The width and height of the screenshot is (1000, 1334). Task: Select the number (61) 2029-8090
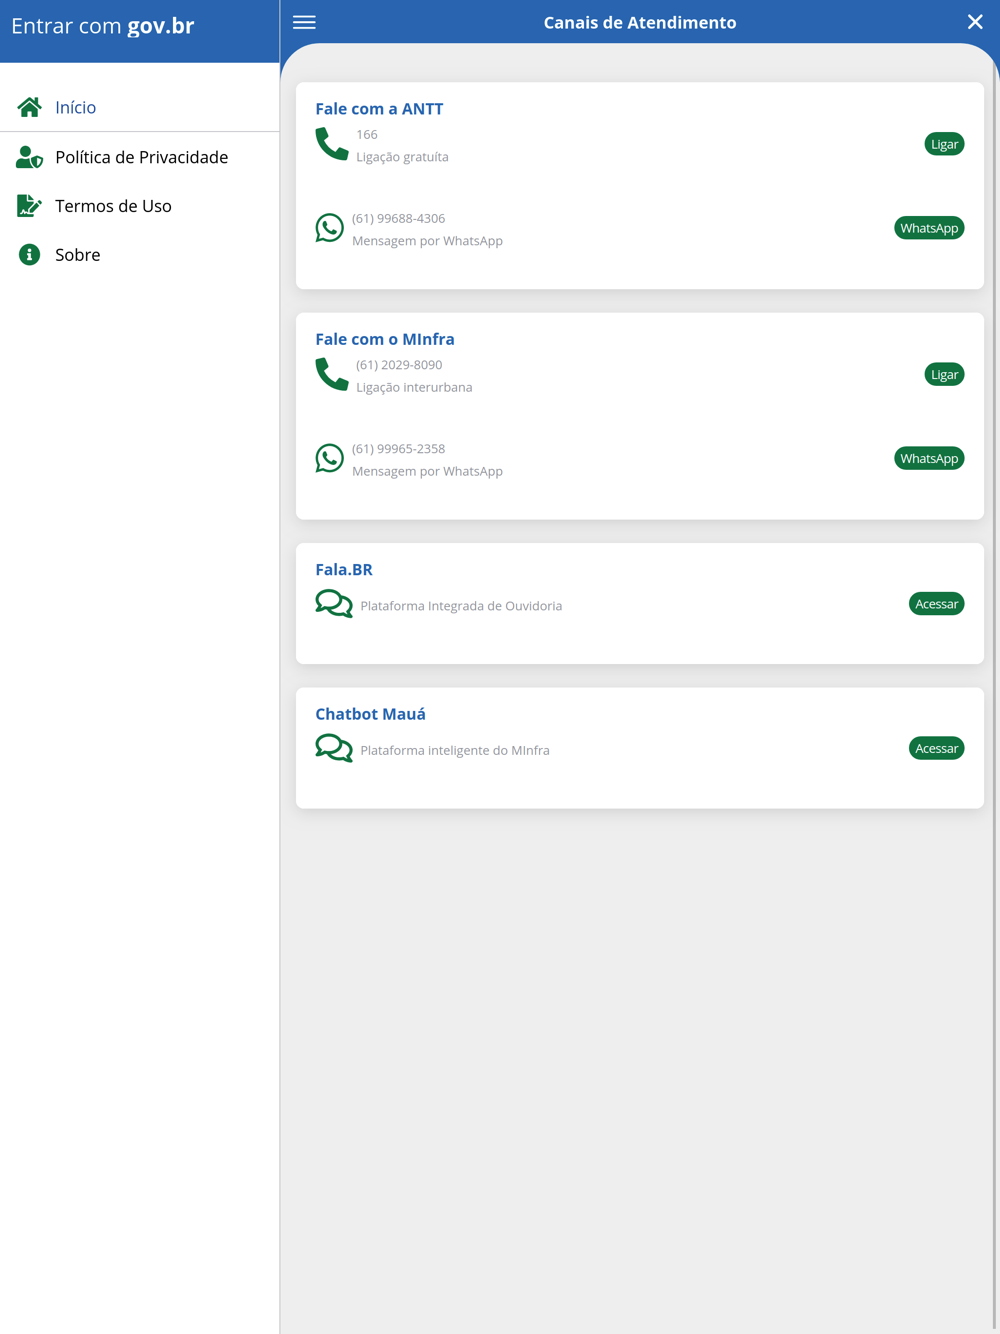(399, 365)
